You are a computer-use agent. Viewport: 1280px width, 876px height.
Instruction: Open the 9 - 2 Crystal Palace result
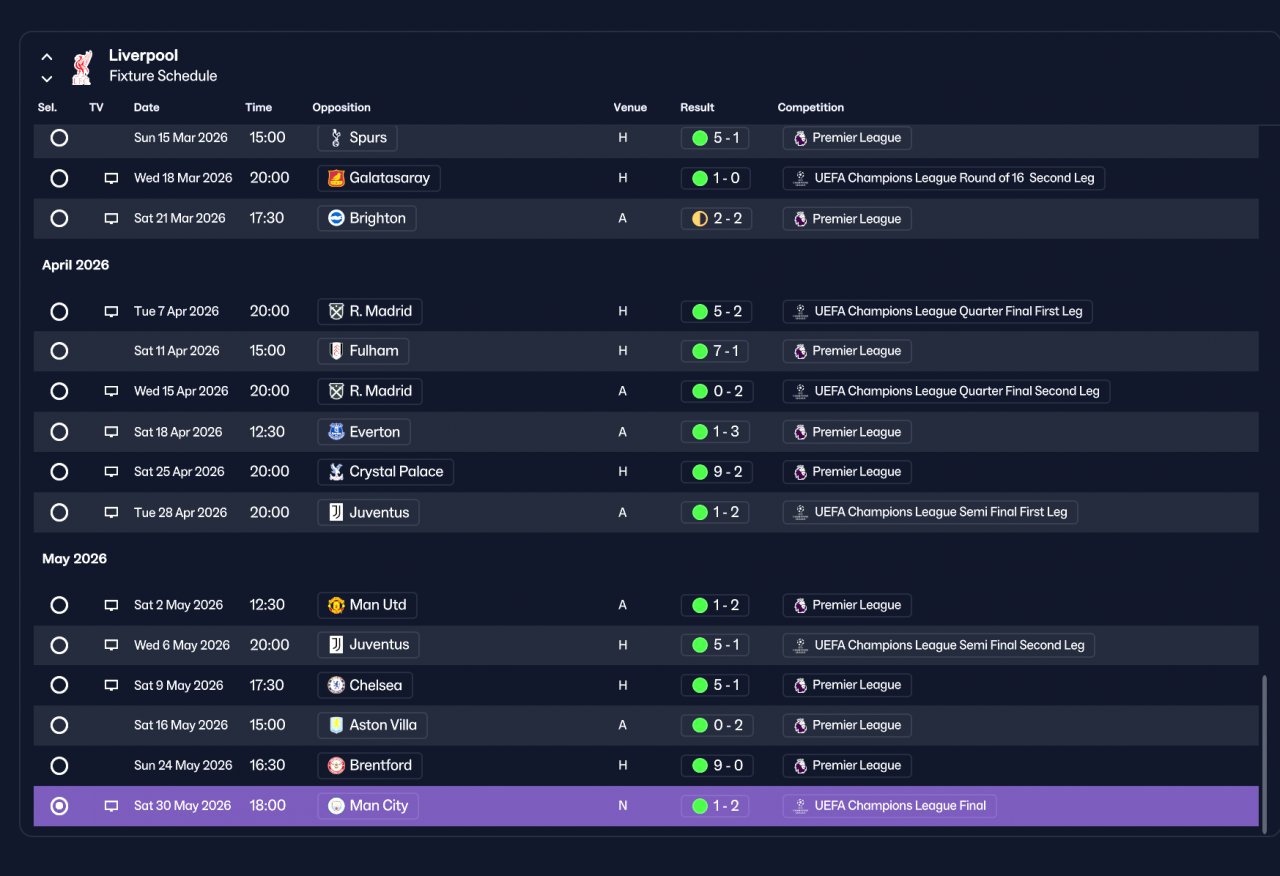coord(716,472)
